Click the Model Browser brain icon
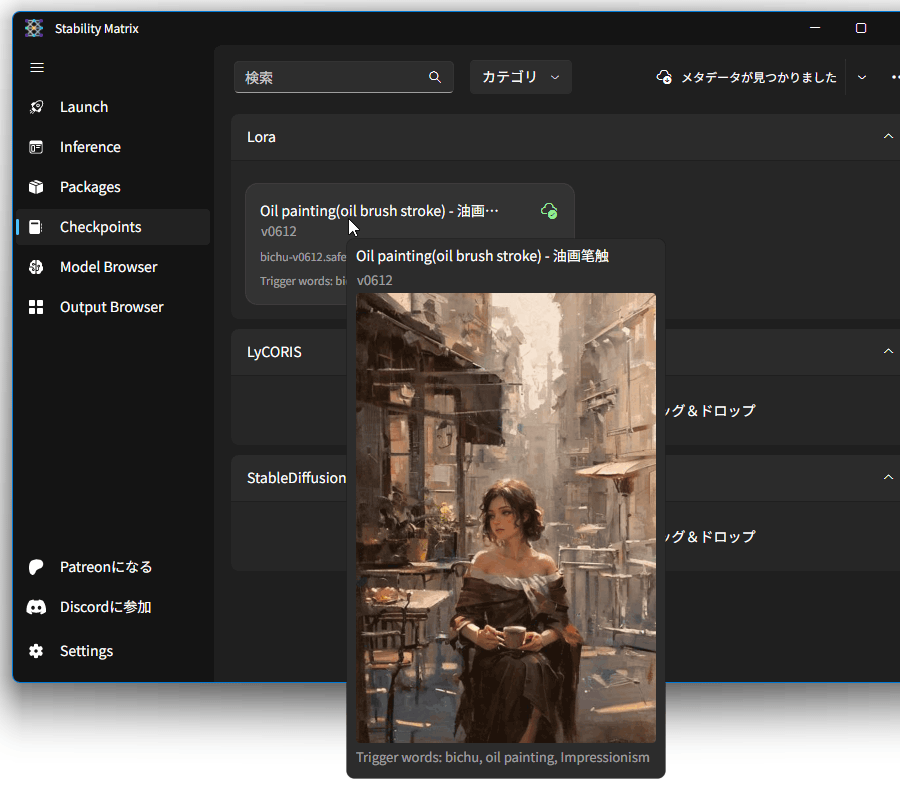Viewport: 900px width, 790px height. pos(36,267)
